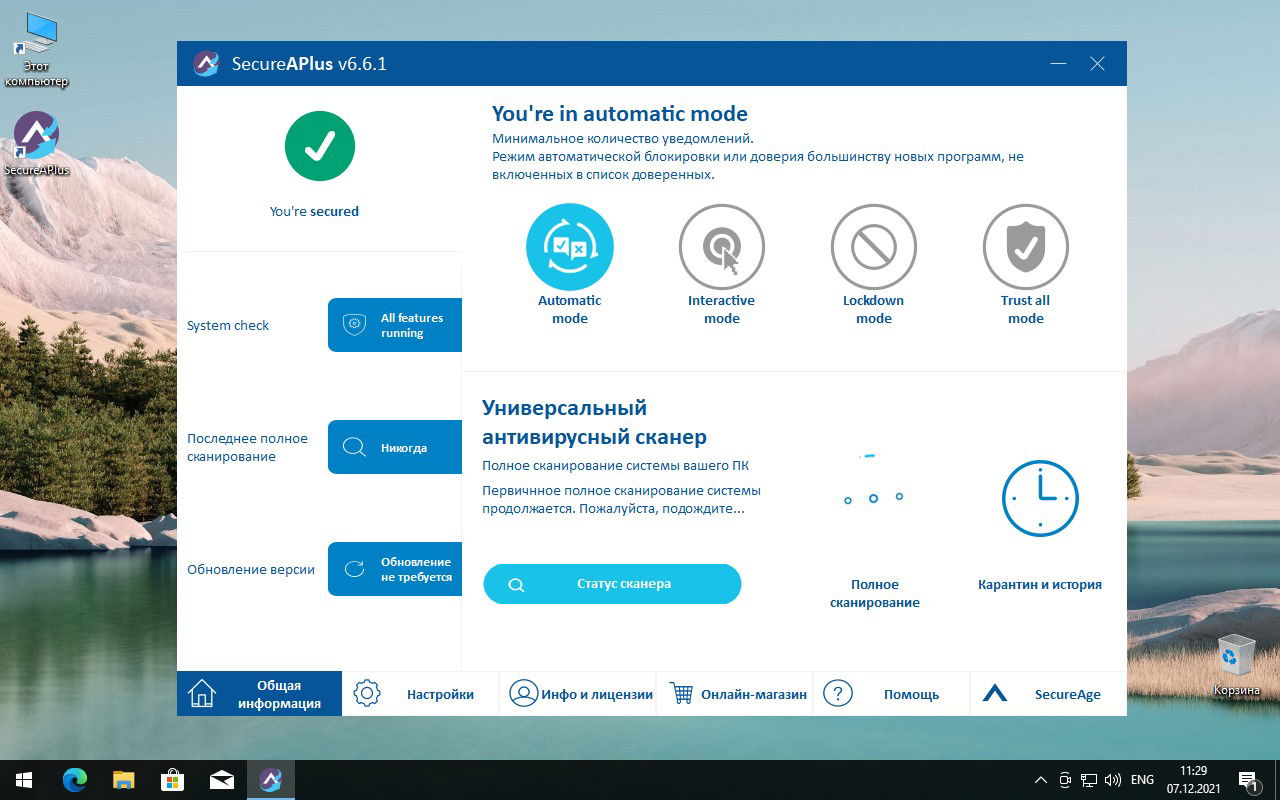Launch Microsoft Edge from taskbar

(75, 780)
